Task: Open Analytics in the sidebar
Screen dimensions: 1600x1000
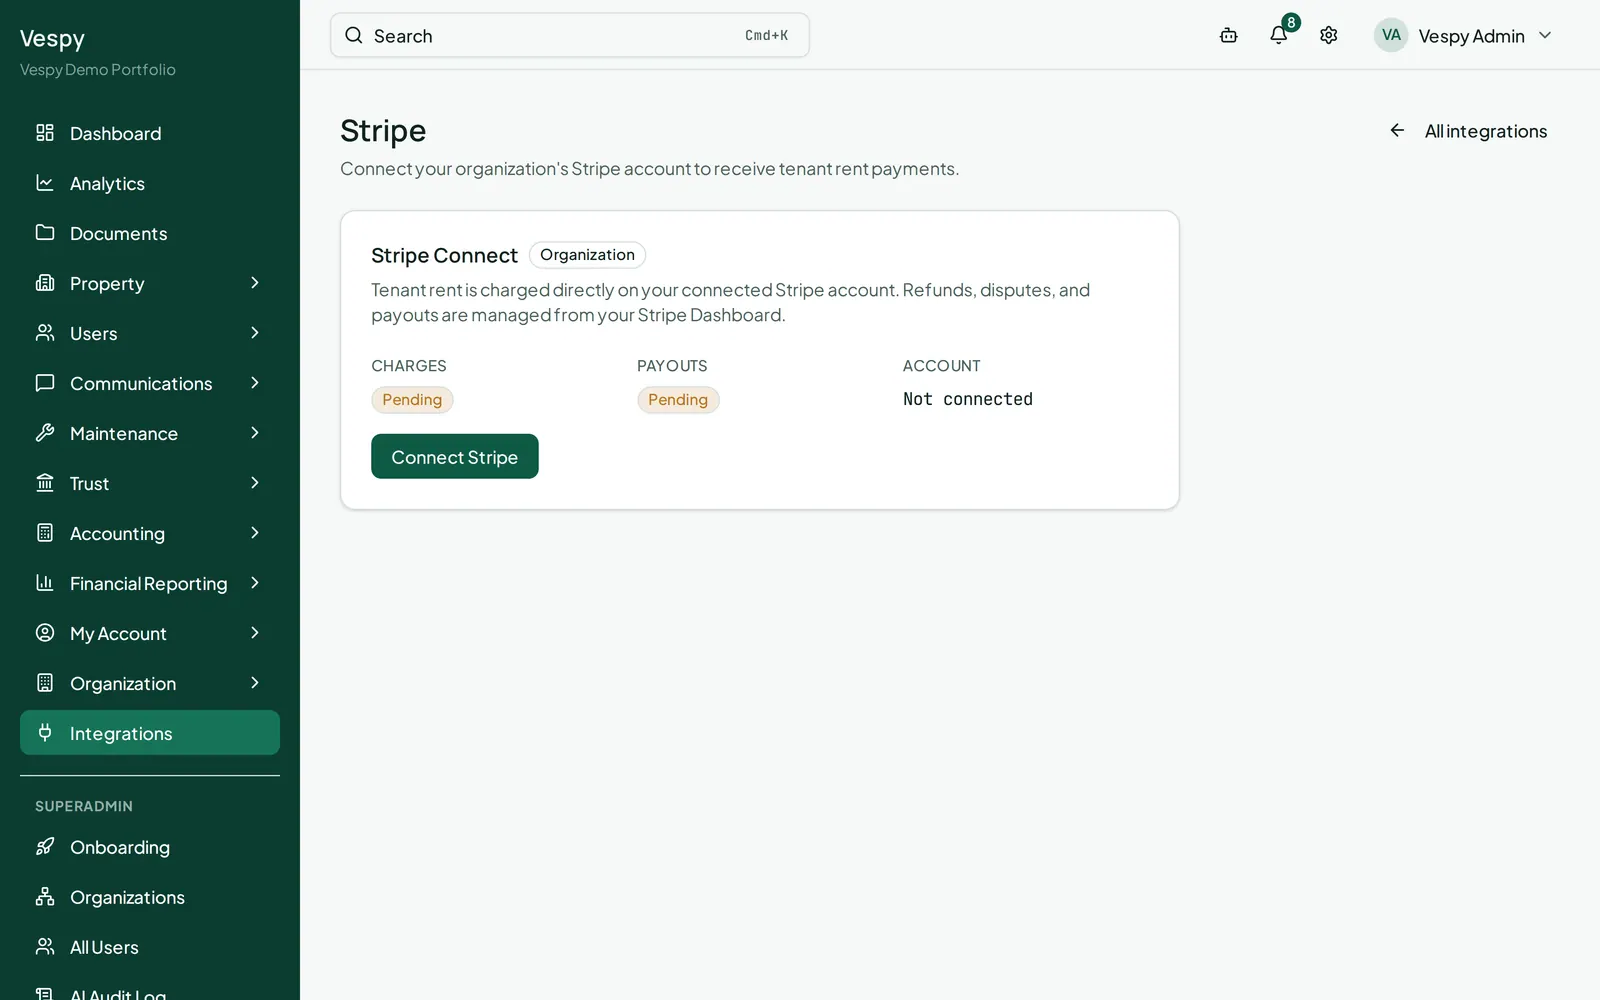Action: 150,183
